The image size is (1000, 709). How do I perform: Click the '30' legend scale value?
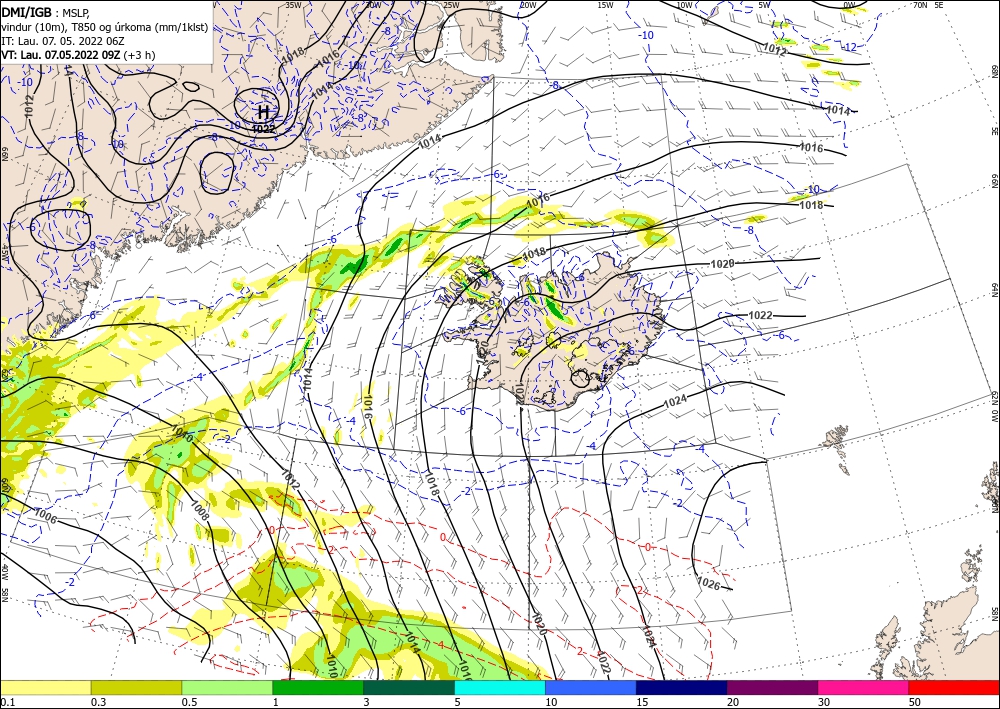824,702
